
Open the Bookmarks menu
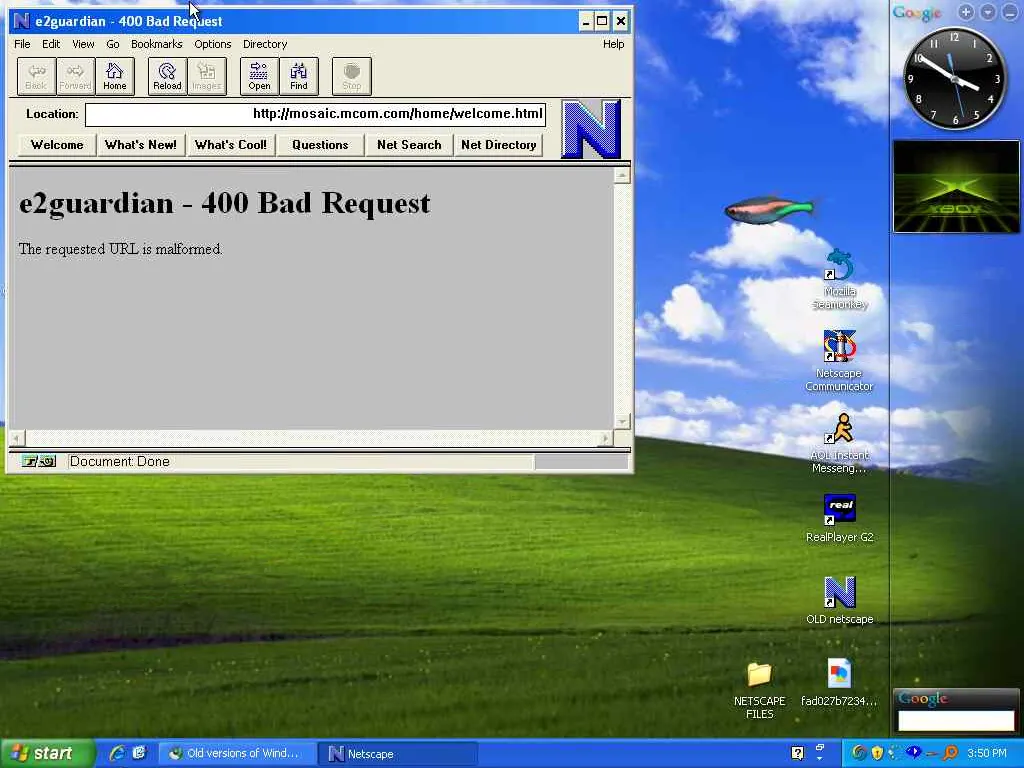[157, 44]
